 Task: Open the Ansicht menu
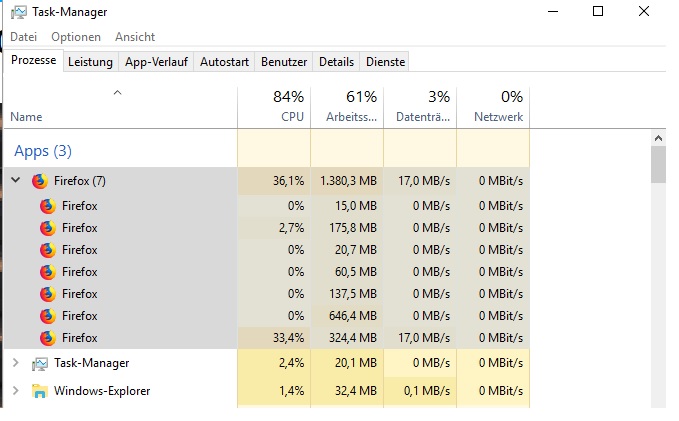coord(135,37)
